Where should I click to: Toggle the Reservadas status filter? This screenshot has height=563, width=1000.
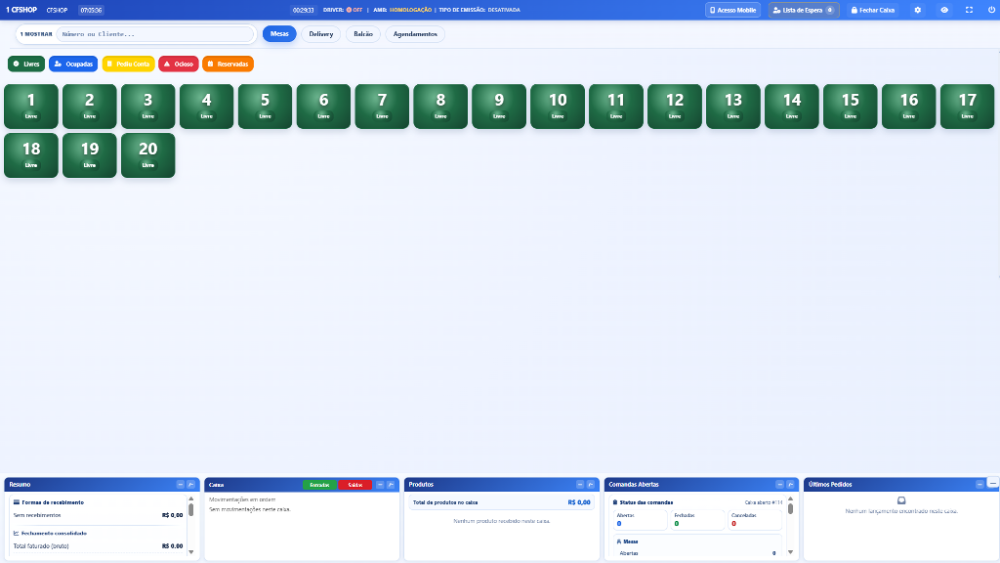[228, 64]
